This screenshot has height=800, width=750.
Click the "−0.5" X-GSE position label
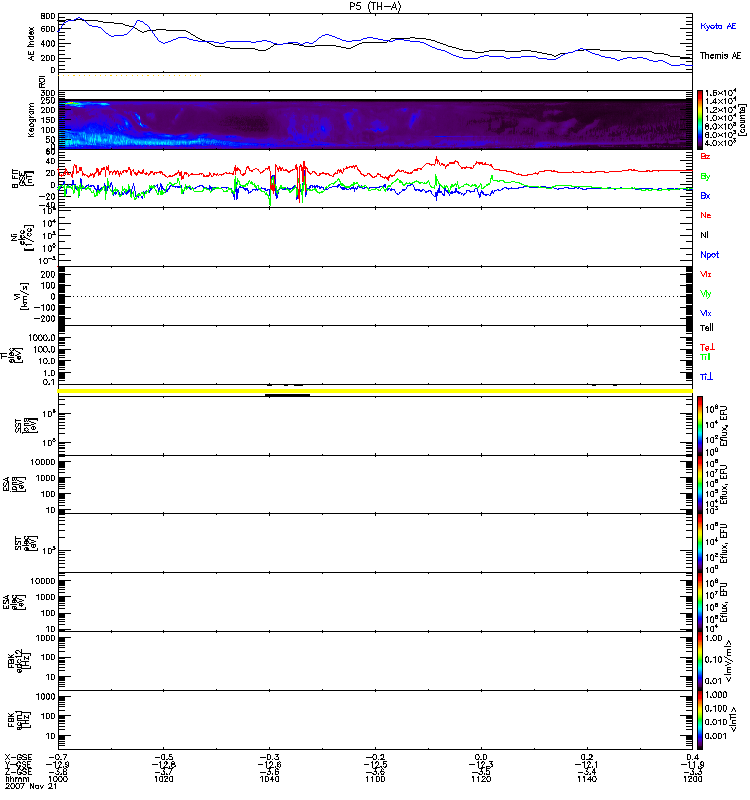pyautogui.click(x=164, y=757)
